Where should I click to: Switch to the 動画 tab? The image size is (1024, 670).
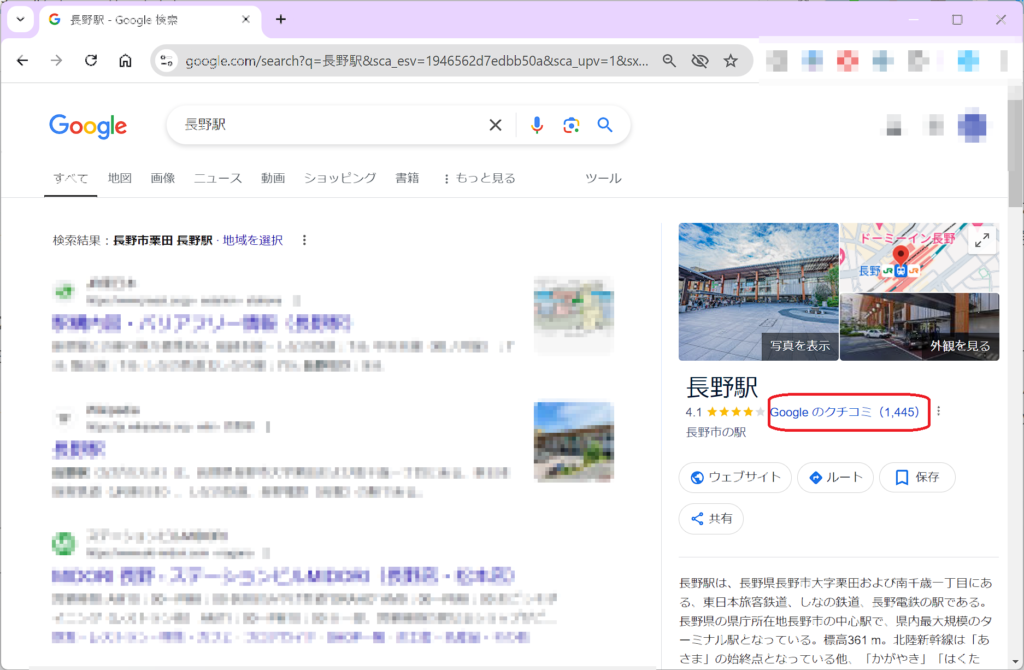pos(273,178)
